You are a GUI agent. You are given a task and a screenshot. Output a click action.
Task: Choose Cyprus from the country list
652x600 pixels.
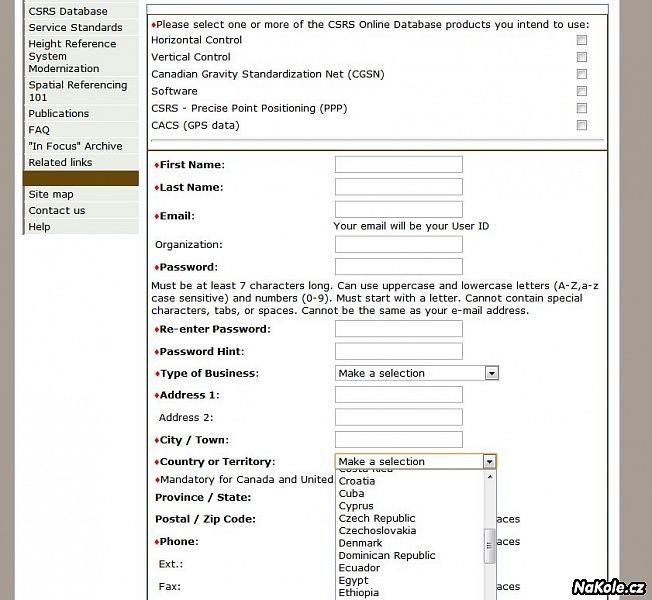click(356, 506)
